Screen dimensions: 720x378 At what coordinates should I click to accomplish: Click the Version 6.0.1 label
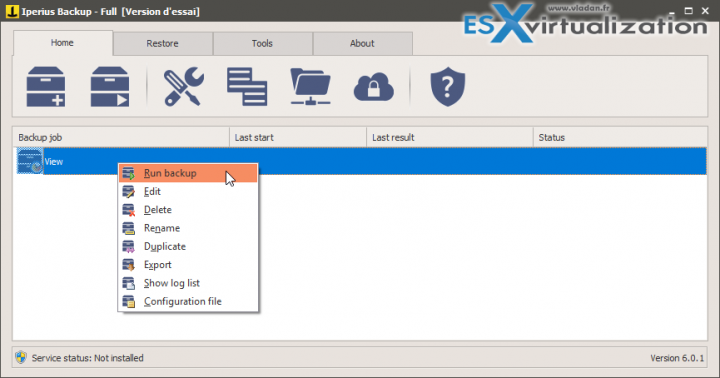click(677, 358)
